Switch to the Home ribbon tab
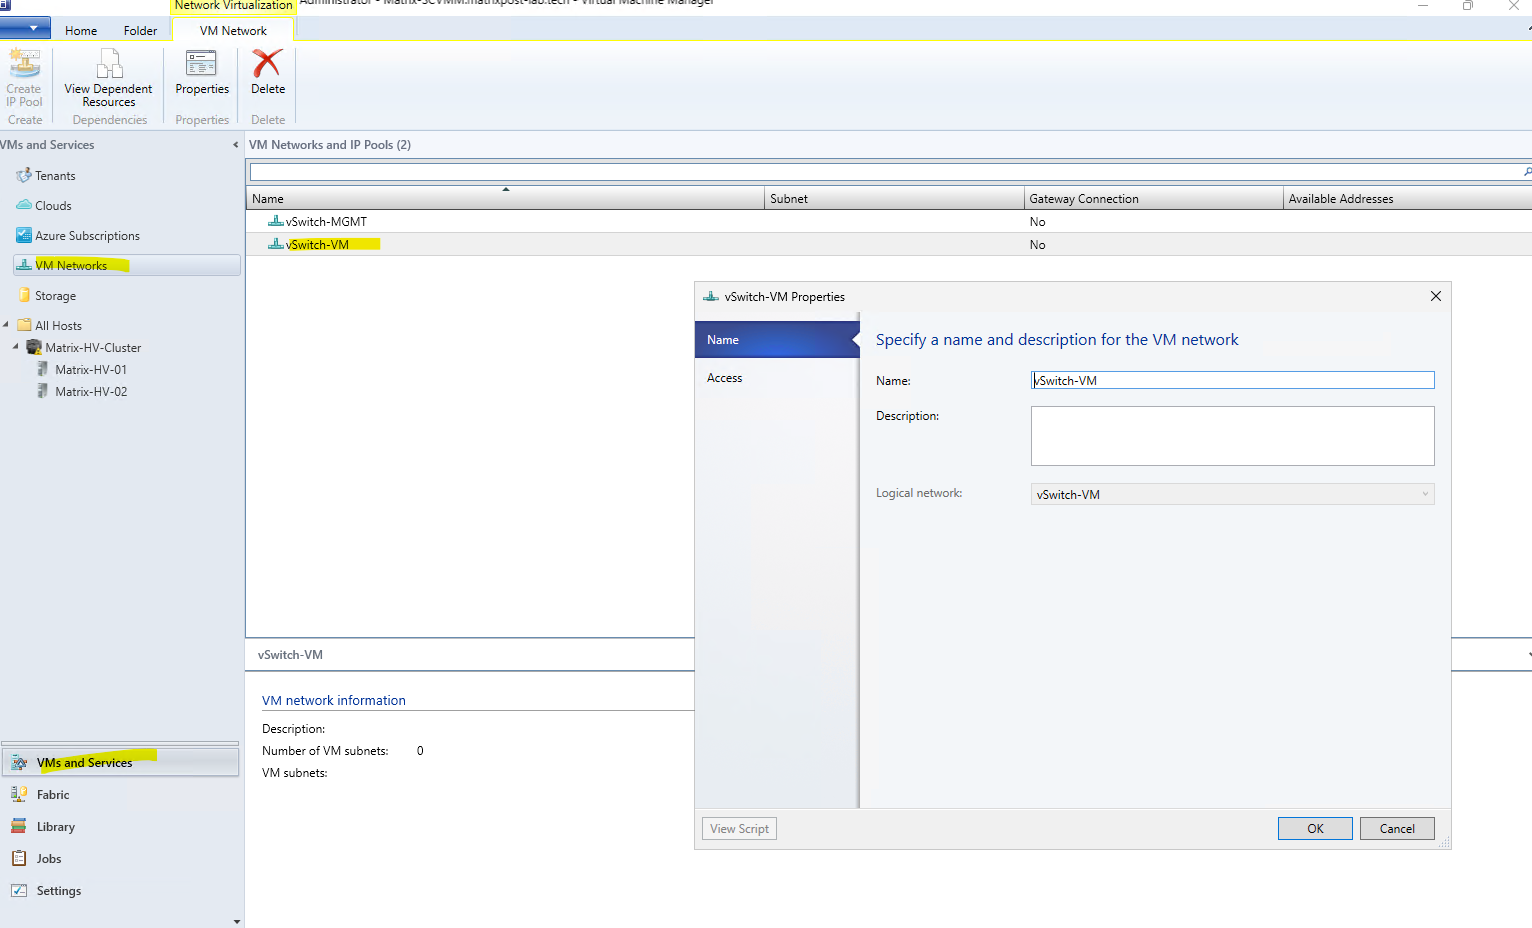Image resolution: width=1532 pixels, height=928 pixels. click(x=81, y=30)
